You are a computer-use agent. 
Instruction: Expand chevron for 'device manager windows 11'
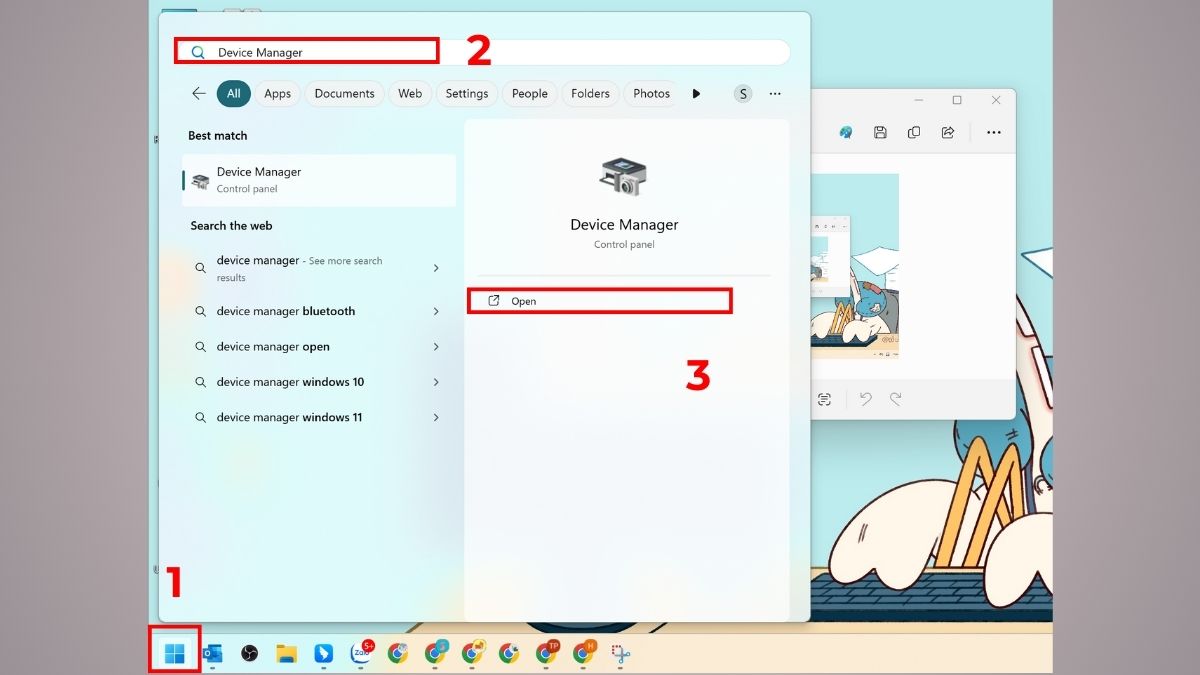click(x=436, y=417)
